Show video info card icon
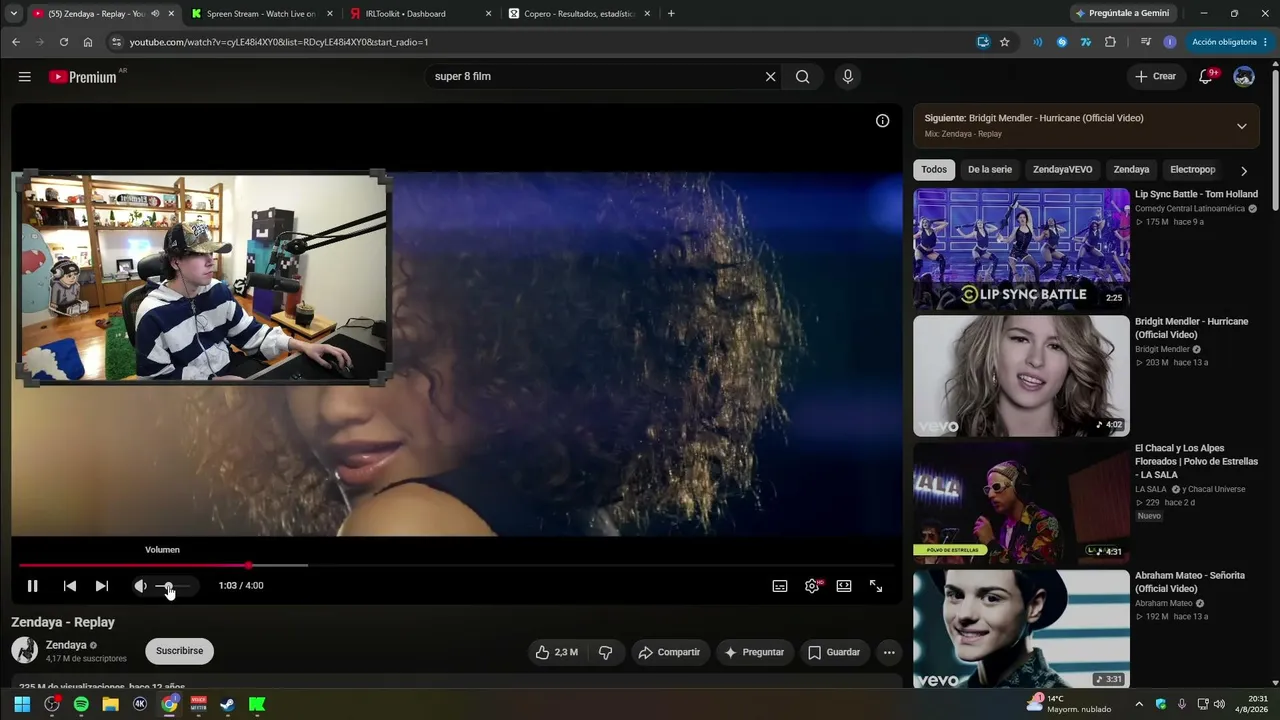 (882, 121)
